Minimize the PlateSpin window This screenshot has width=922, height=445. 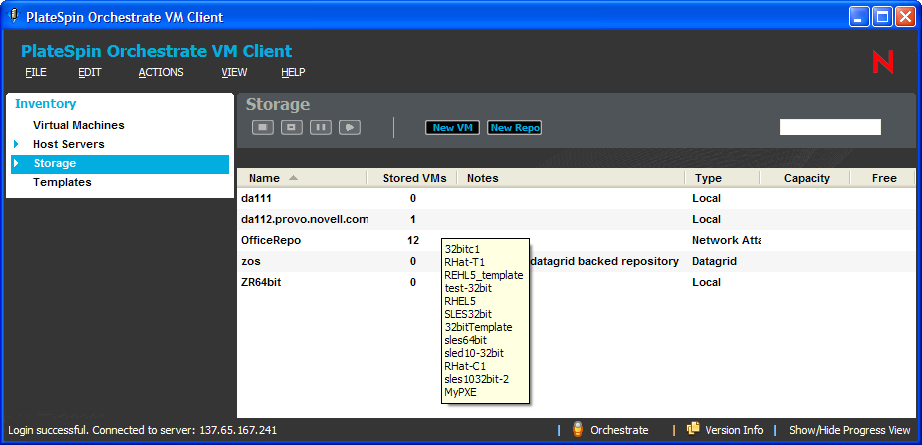coord(860,16)
